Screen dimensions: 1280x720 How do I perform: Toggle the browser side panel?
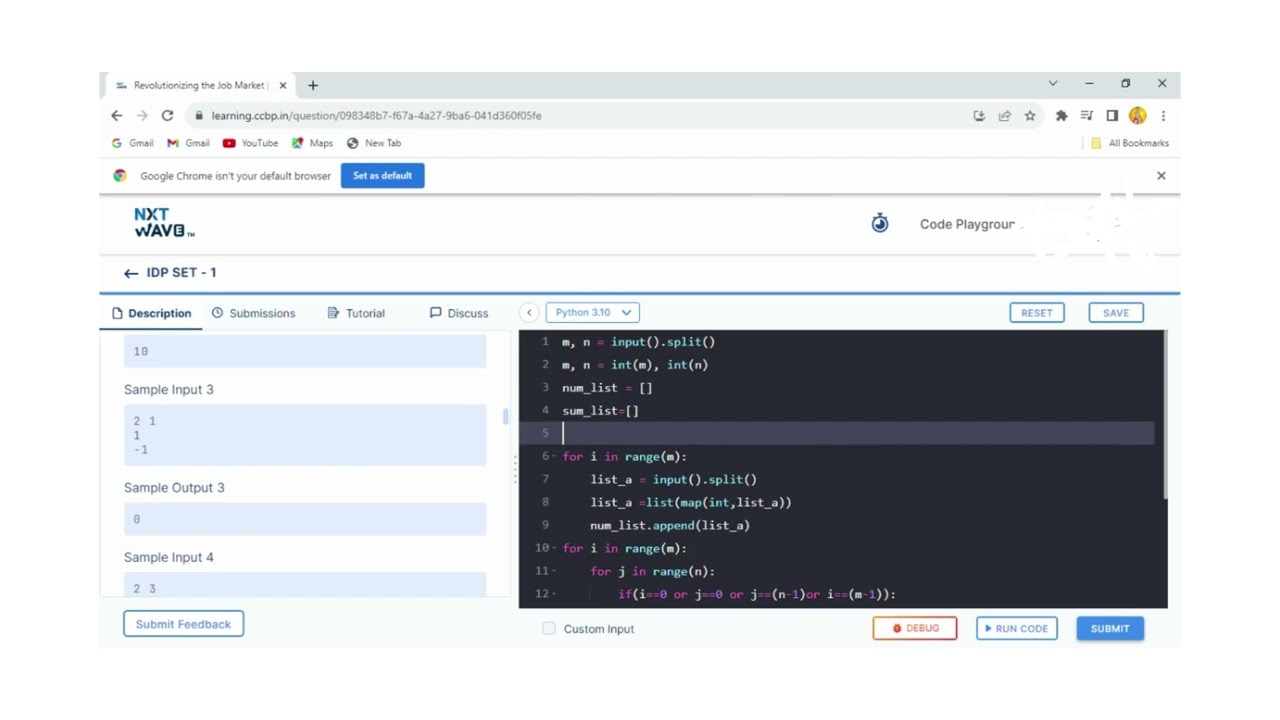(1112, 116)
